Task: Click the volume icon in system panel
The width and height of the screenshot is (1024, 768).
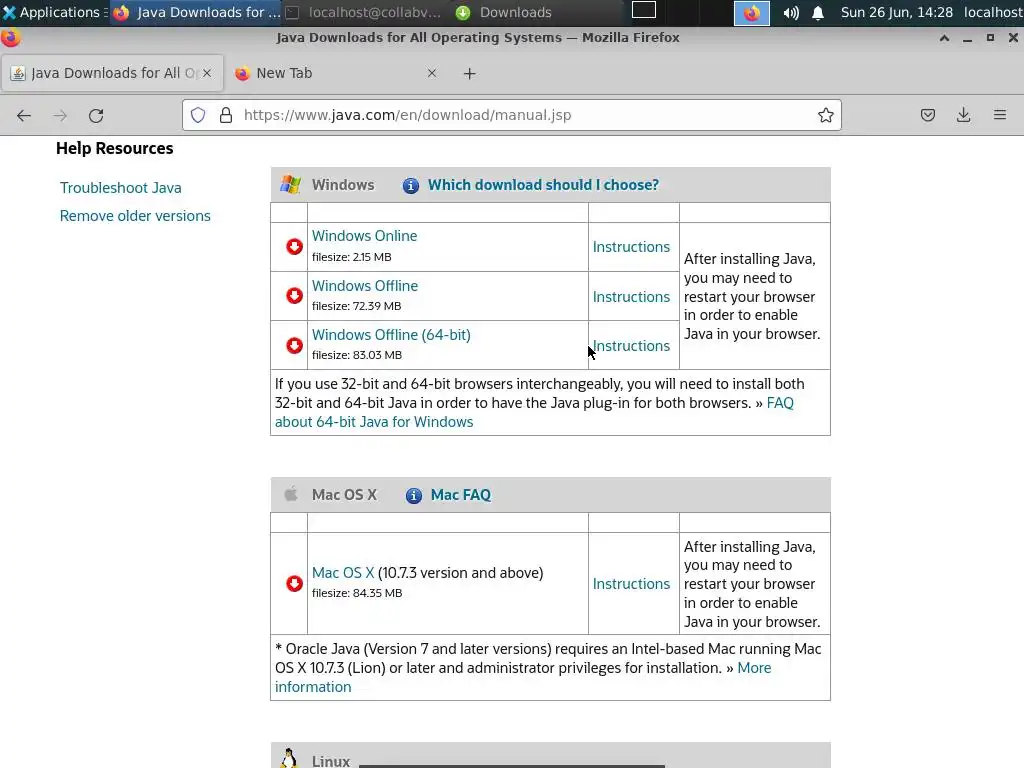Action: [x=791, y=12]
